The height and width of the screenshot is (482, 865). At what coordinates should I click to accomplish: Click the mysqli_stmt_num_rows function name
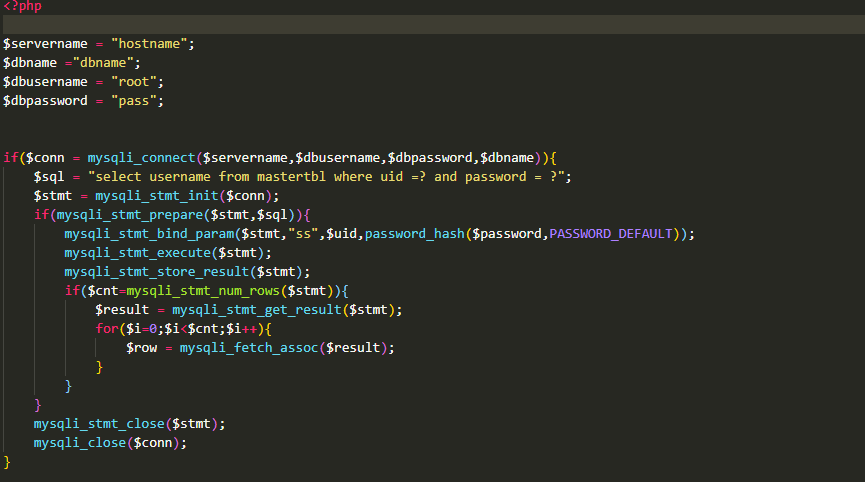click(203, 291)
